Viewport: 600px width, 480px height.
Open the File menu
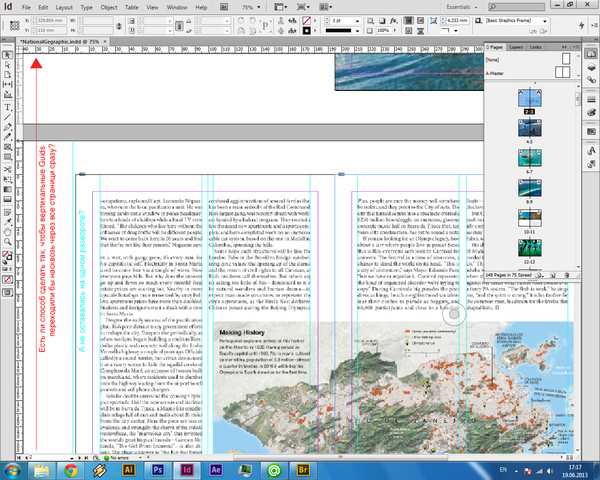point(26,7)
